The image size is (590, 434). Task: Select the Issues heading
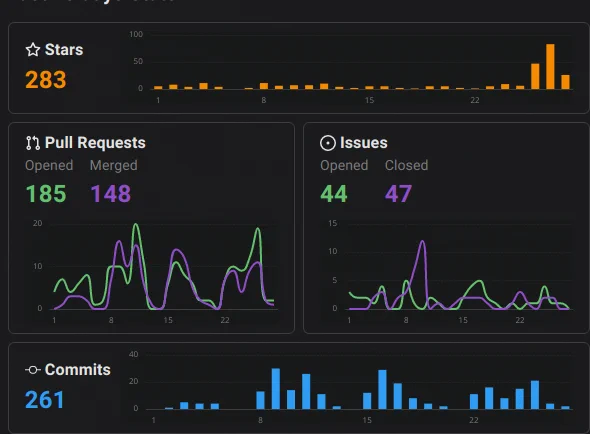point(364,143)
